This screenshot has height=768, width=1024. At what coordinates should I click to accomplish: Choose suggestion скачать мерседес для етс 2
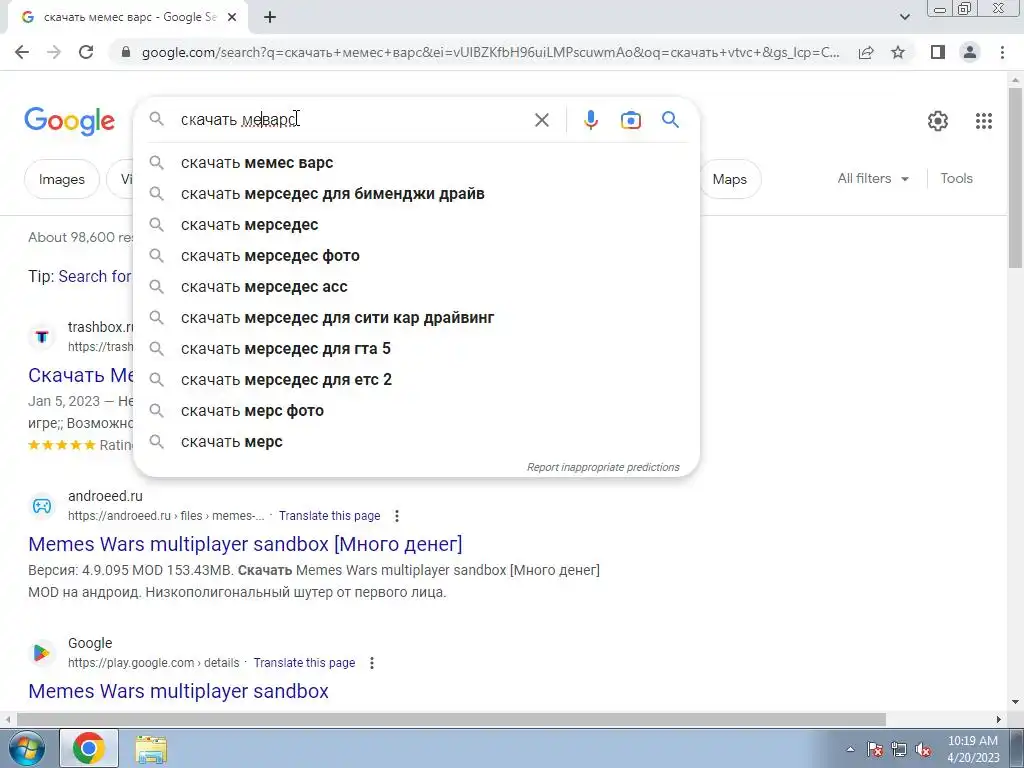point(417,379)
